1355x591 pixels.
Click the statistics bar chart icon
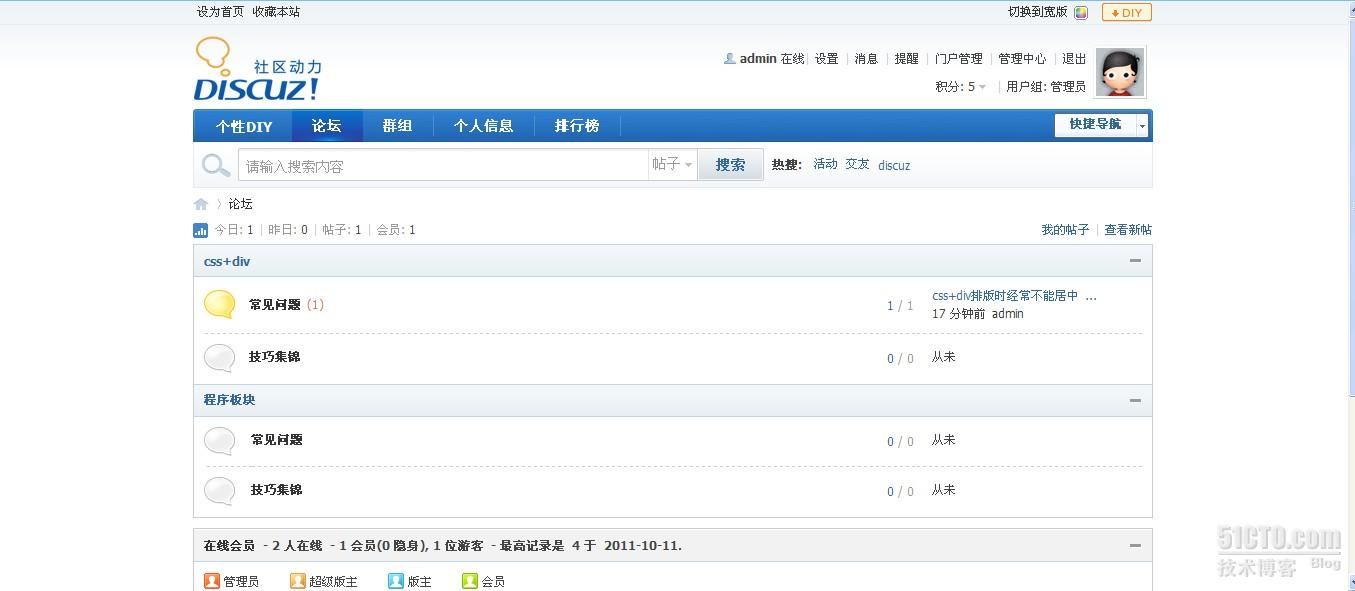tap(200, 230)
